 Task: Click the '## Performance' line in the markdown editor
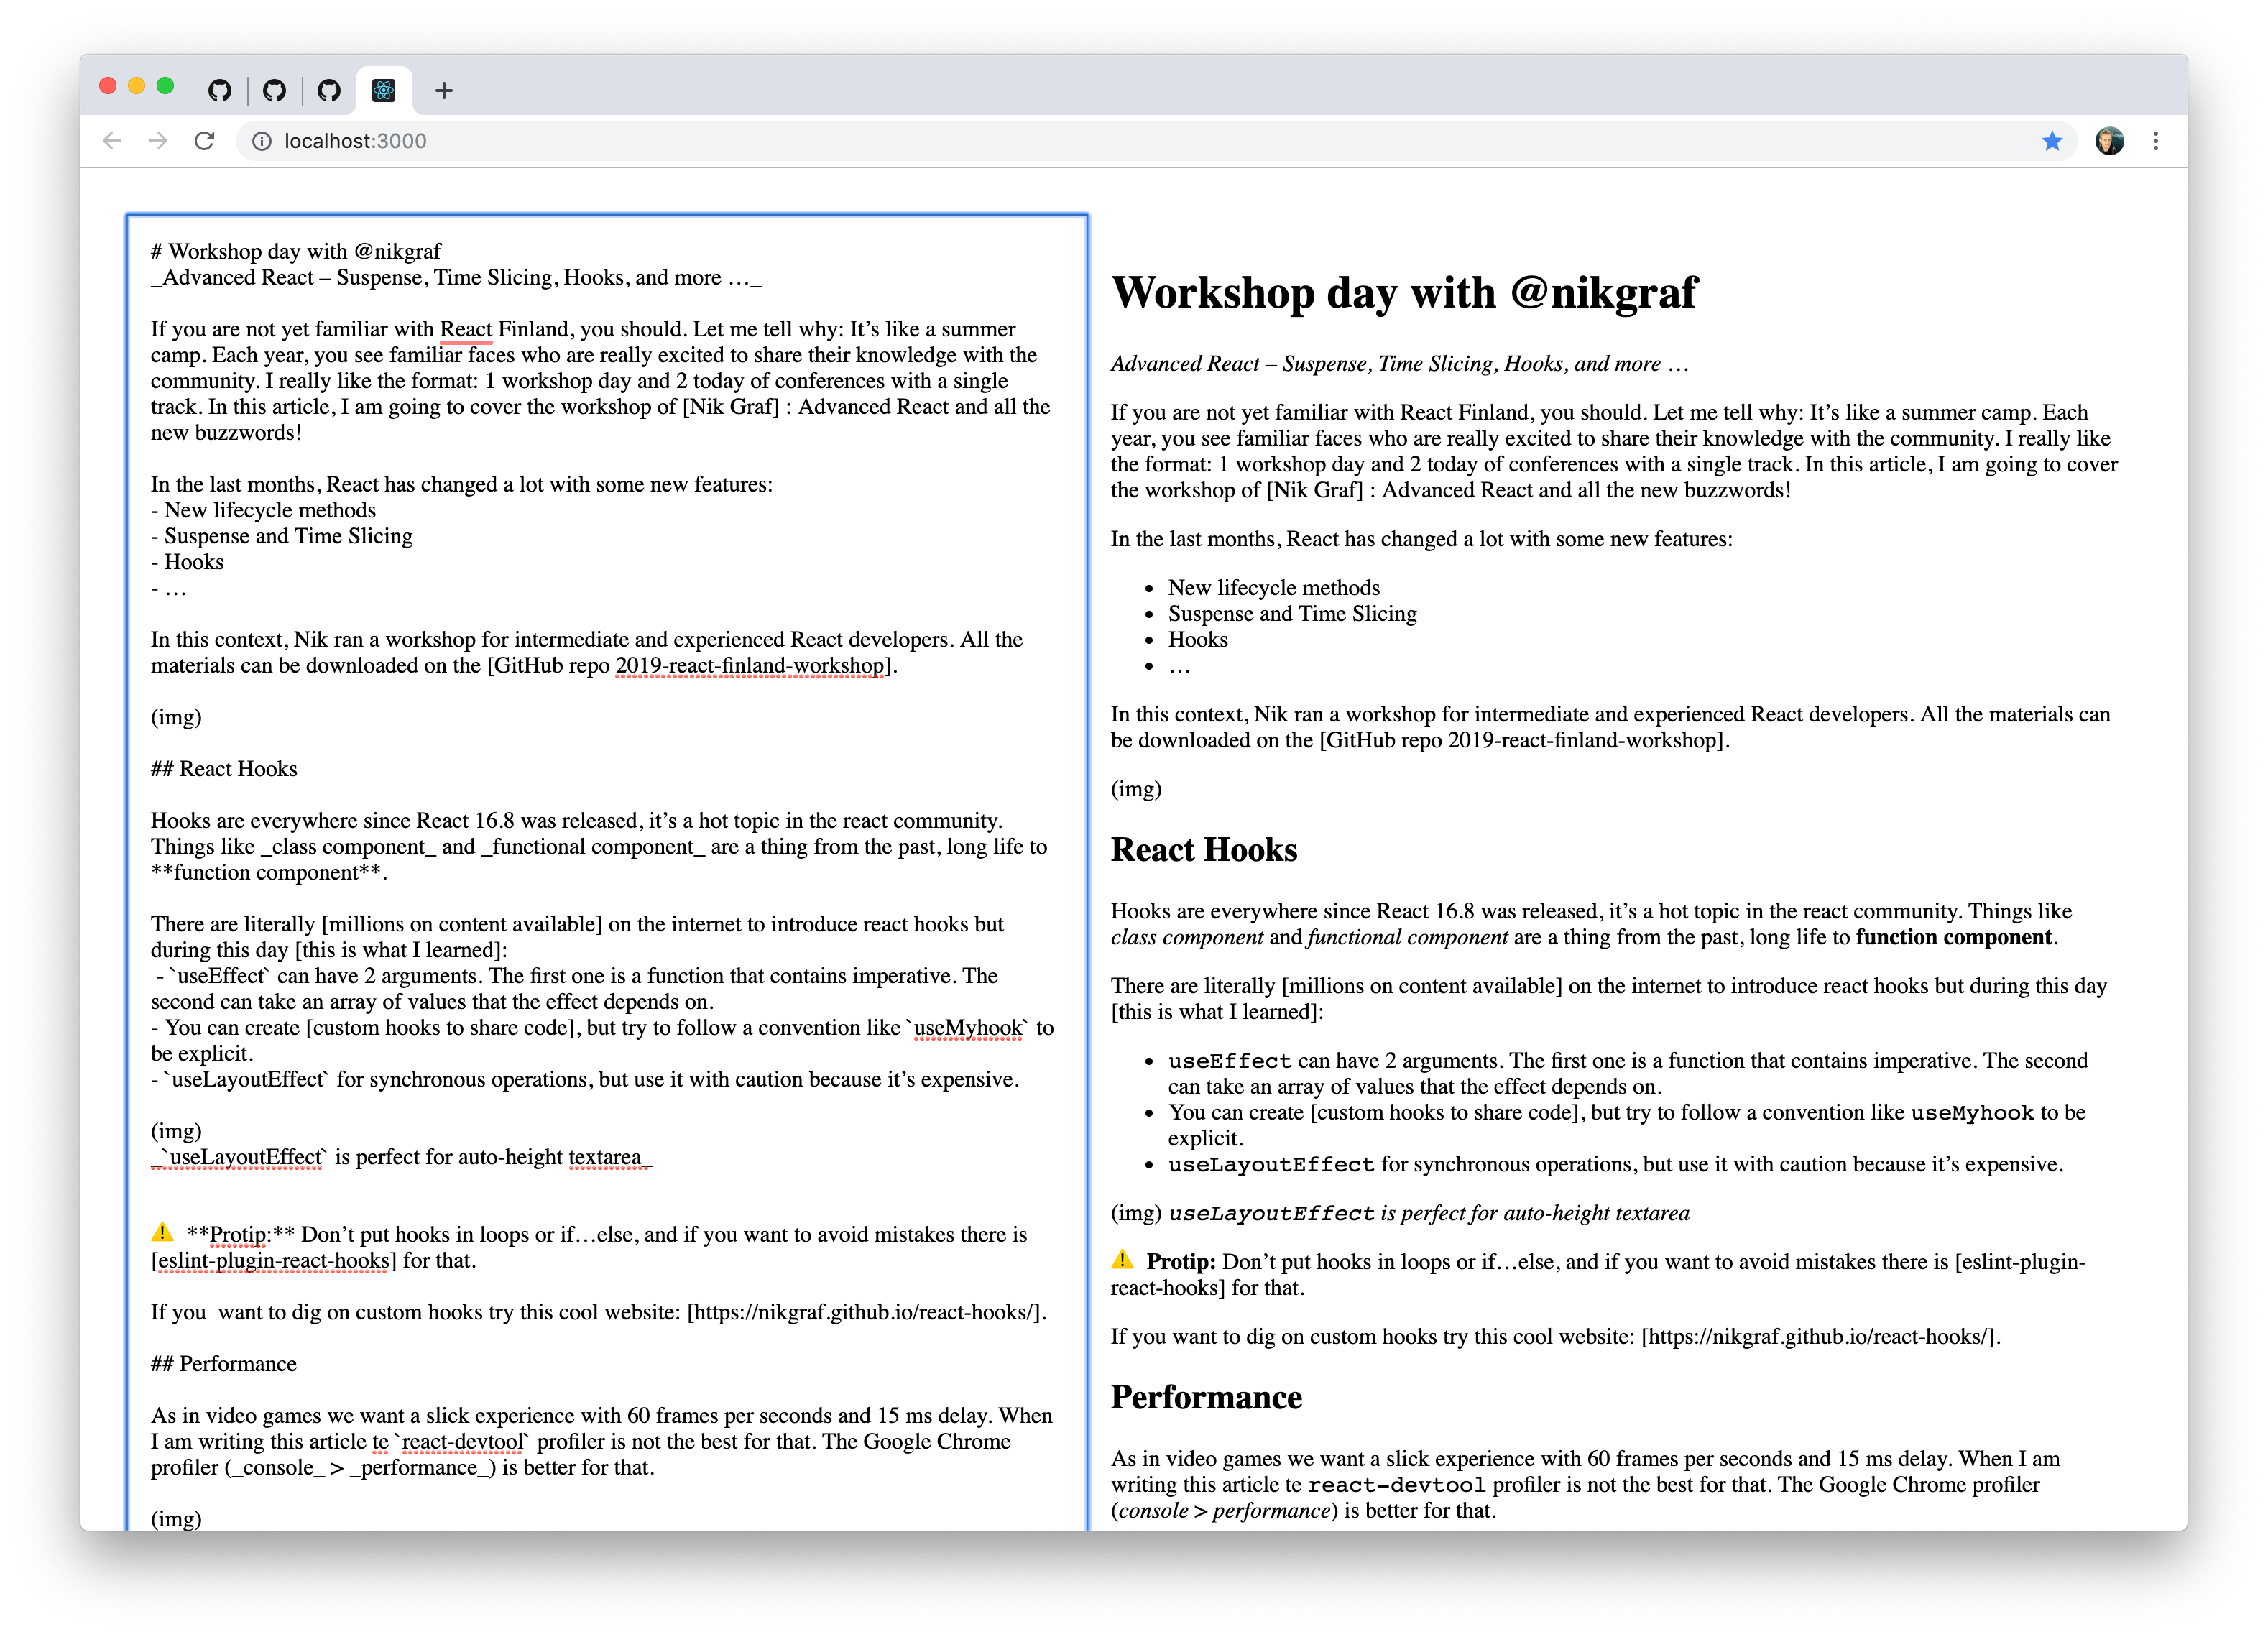(x=224, y=1363)
